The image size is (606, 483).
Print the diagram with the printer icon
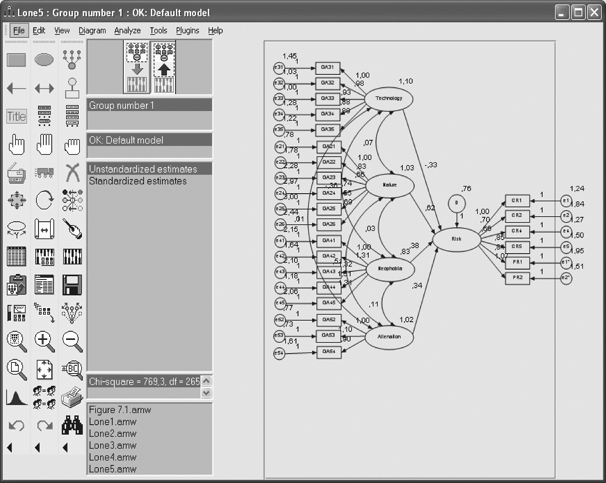coord(72,397)
